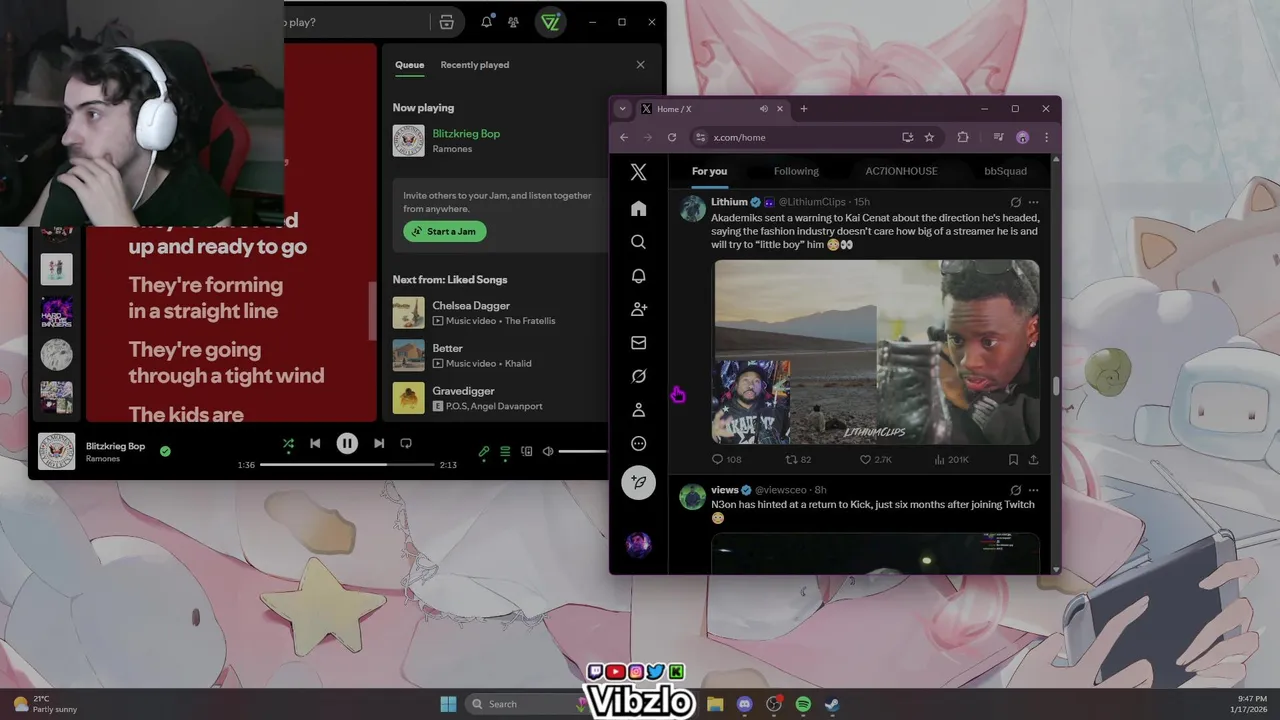
Task: Toggle Spotify queue icon
Action: click(505, 452)
